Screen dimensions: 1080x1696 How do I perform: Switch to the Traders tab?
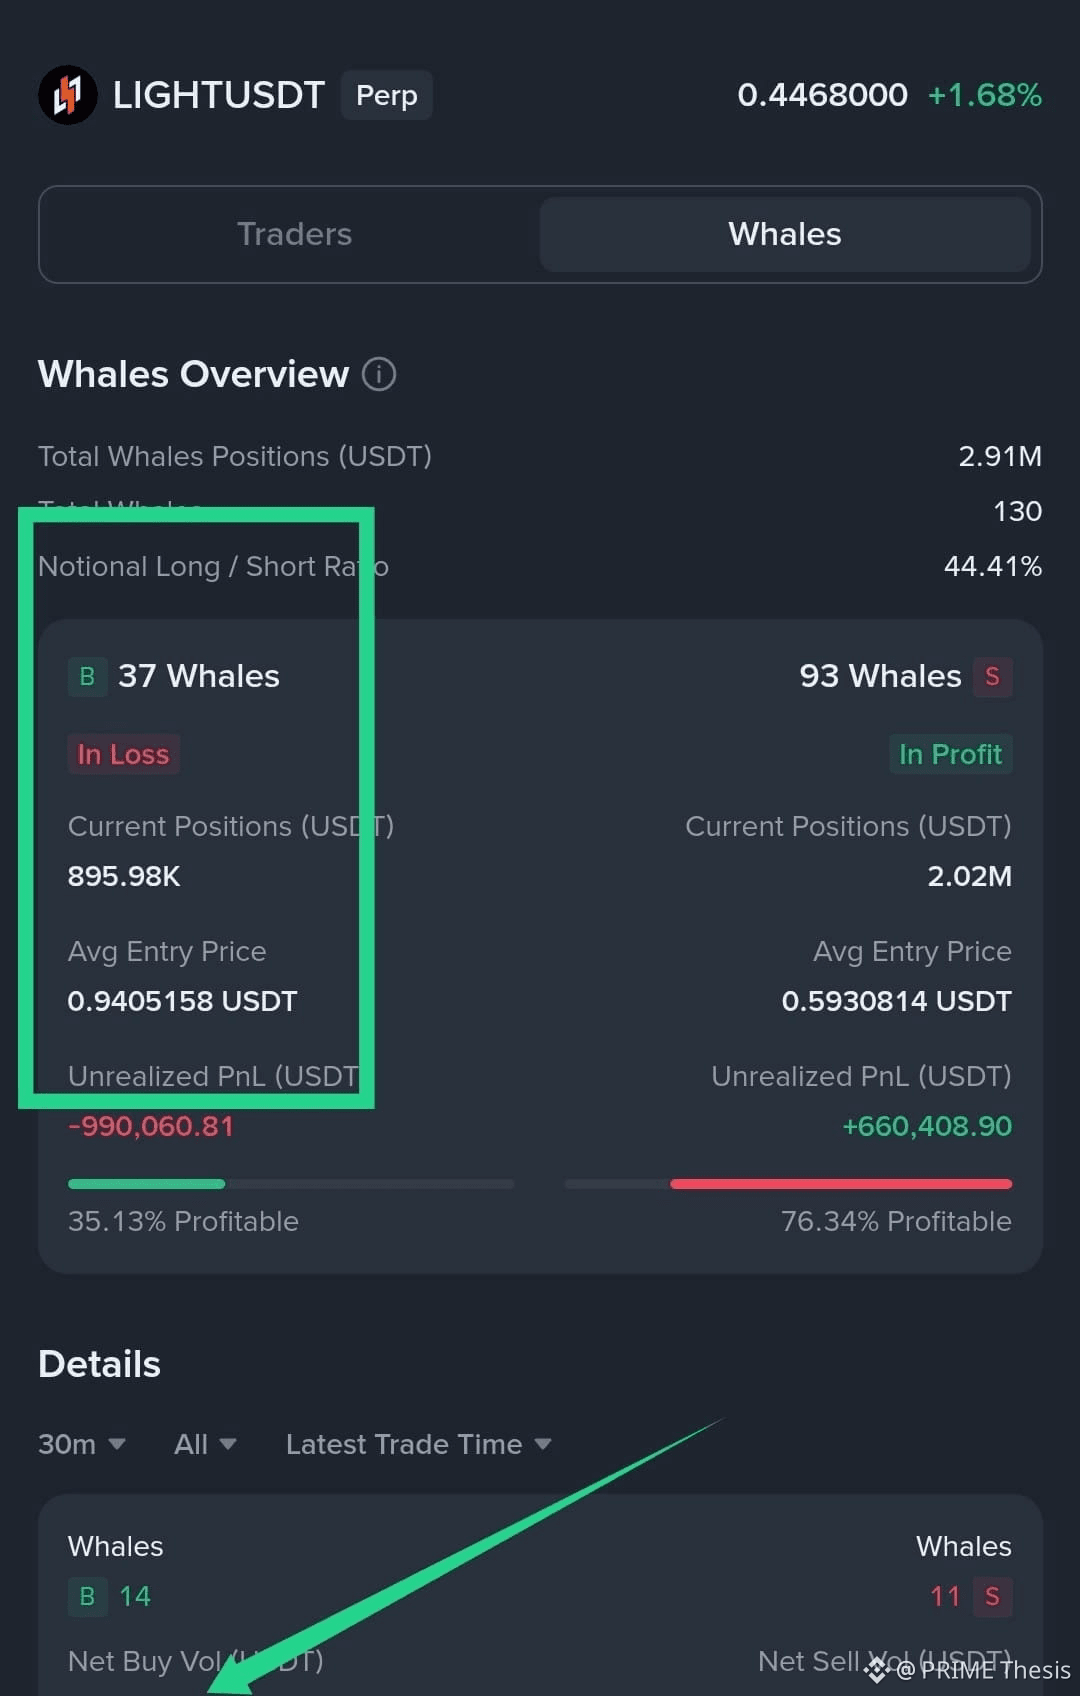[x=295, y=234]
